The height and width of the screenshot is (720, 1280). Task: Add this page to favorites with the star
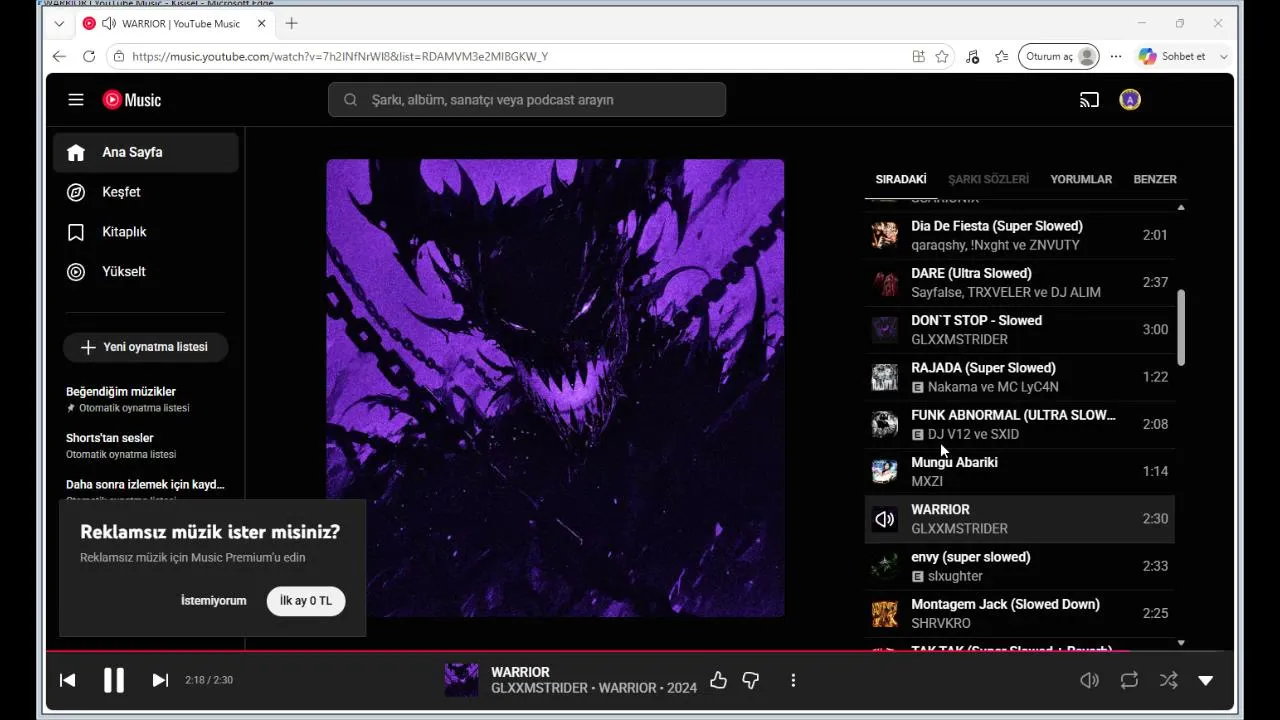tap(942, 57)
